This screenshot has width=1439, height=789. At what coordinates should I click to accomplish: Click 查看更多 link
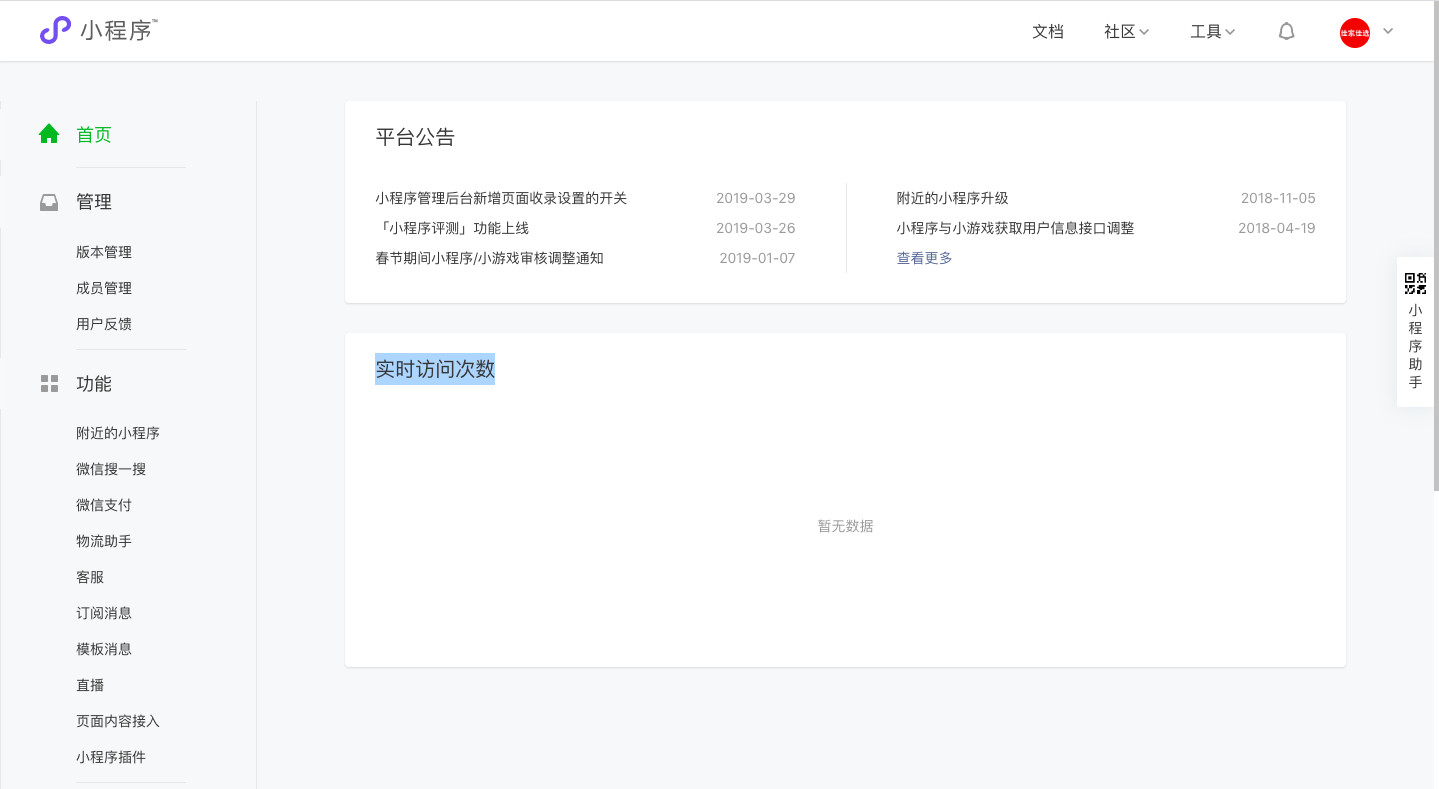924,258
